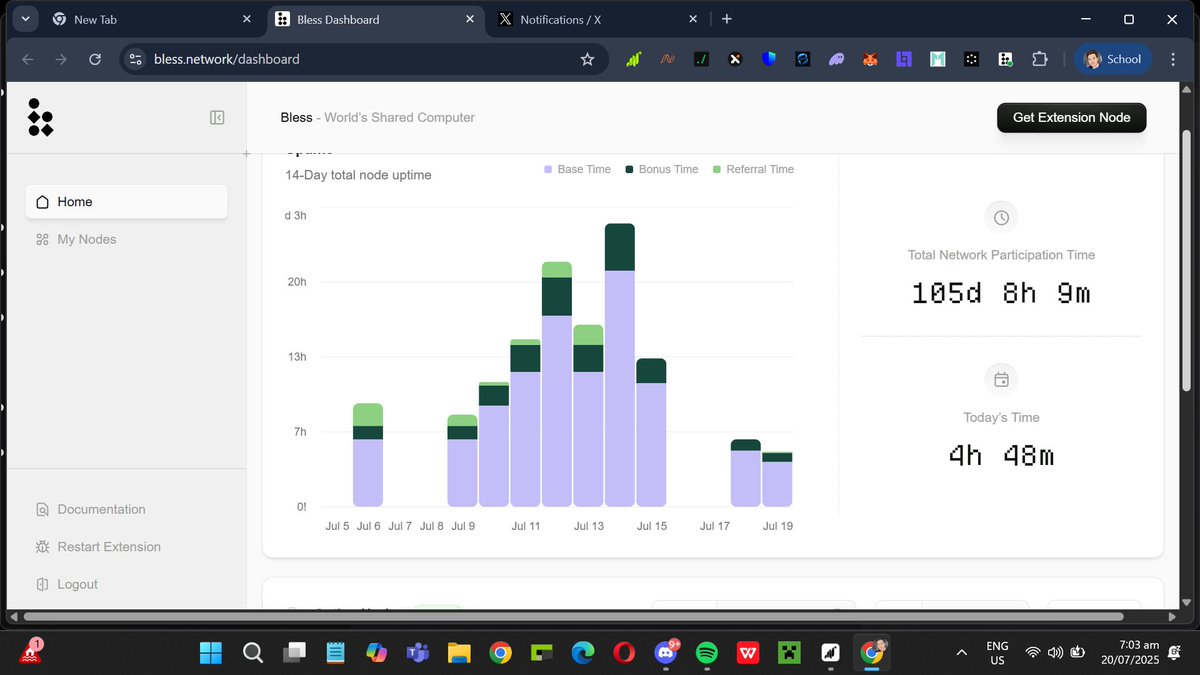Click the Jul 12 uptime bar

(x=557, y=385)
